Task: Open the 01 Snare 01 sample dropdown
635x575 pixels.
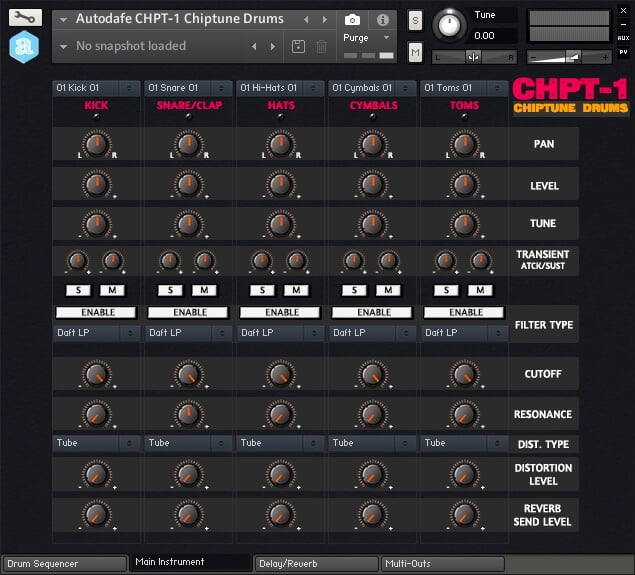Action: point(188,88)
